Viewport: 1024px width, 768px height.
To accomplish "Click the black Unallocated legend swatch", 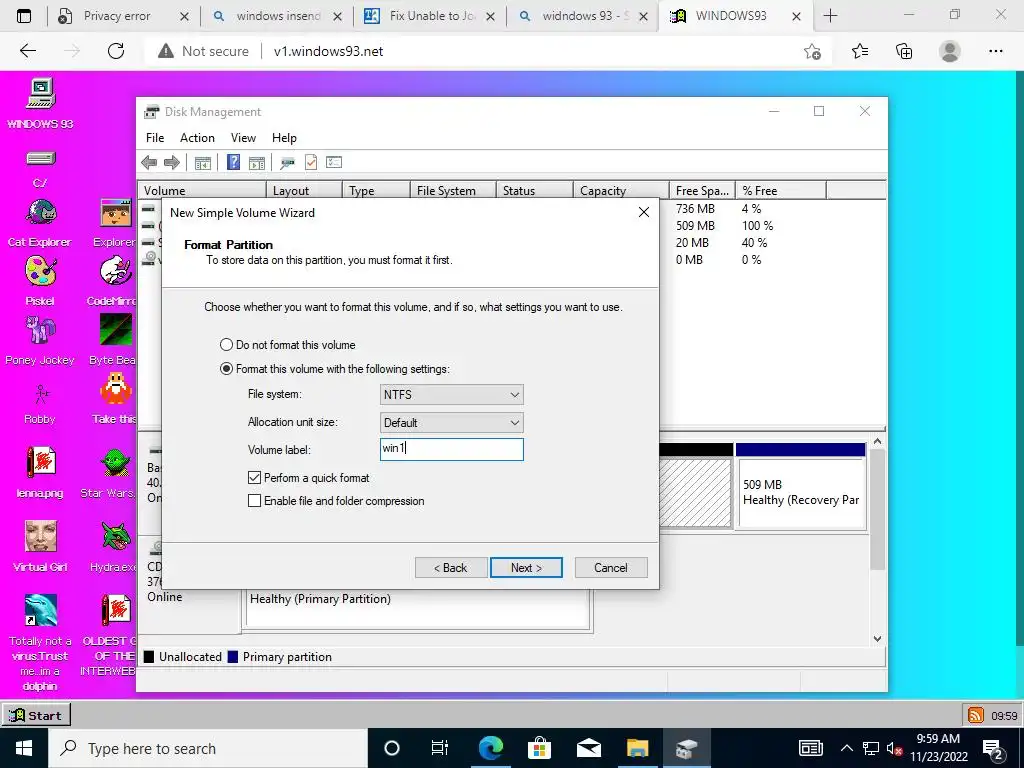I will tap(149, 657).
